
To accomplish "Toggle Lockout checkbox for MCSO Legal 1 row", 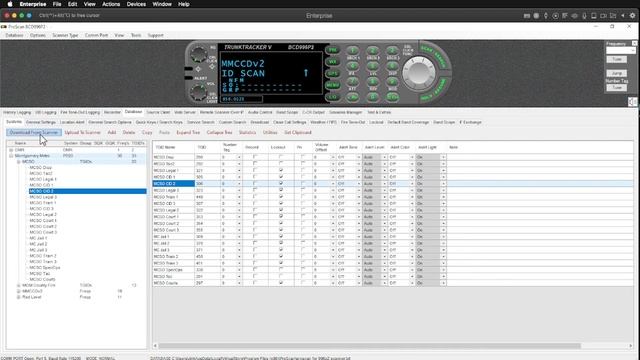I will click(281, 170).
